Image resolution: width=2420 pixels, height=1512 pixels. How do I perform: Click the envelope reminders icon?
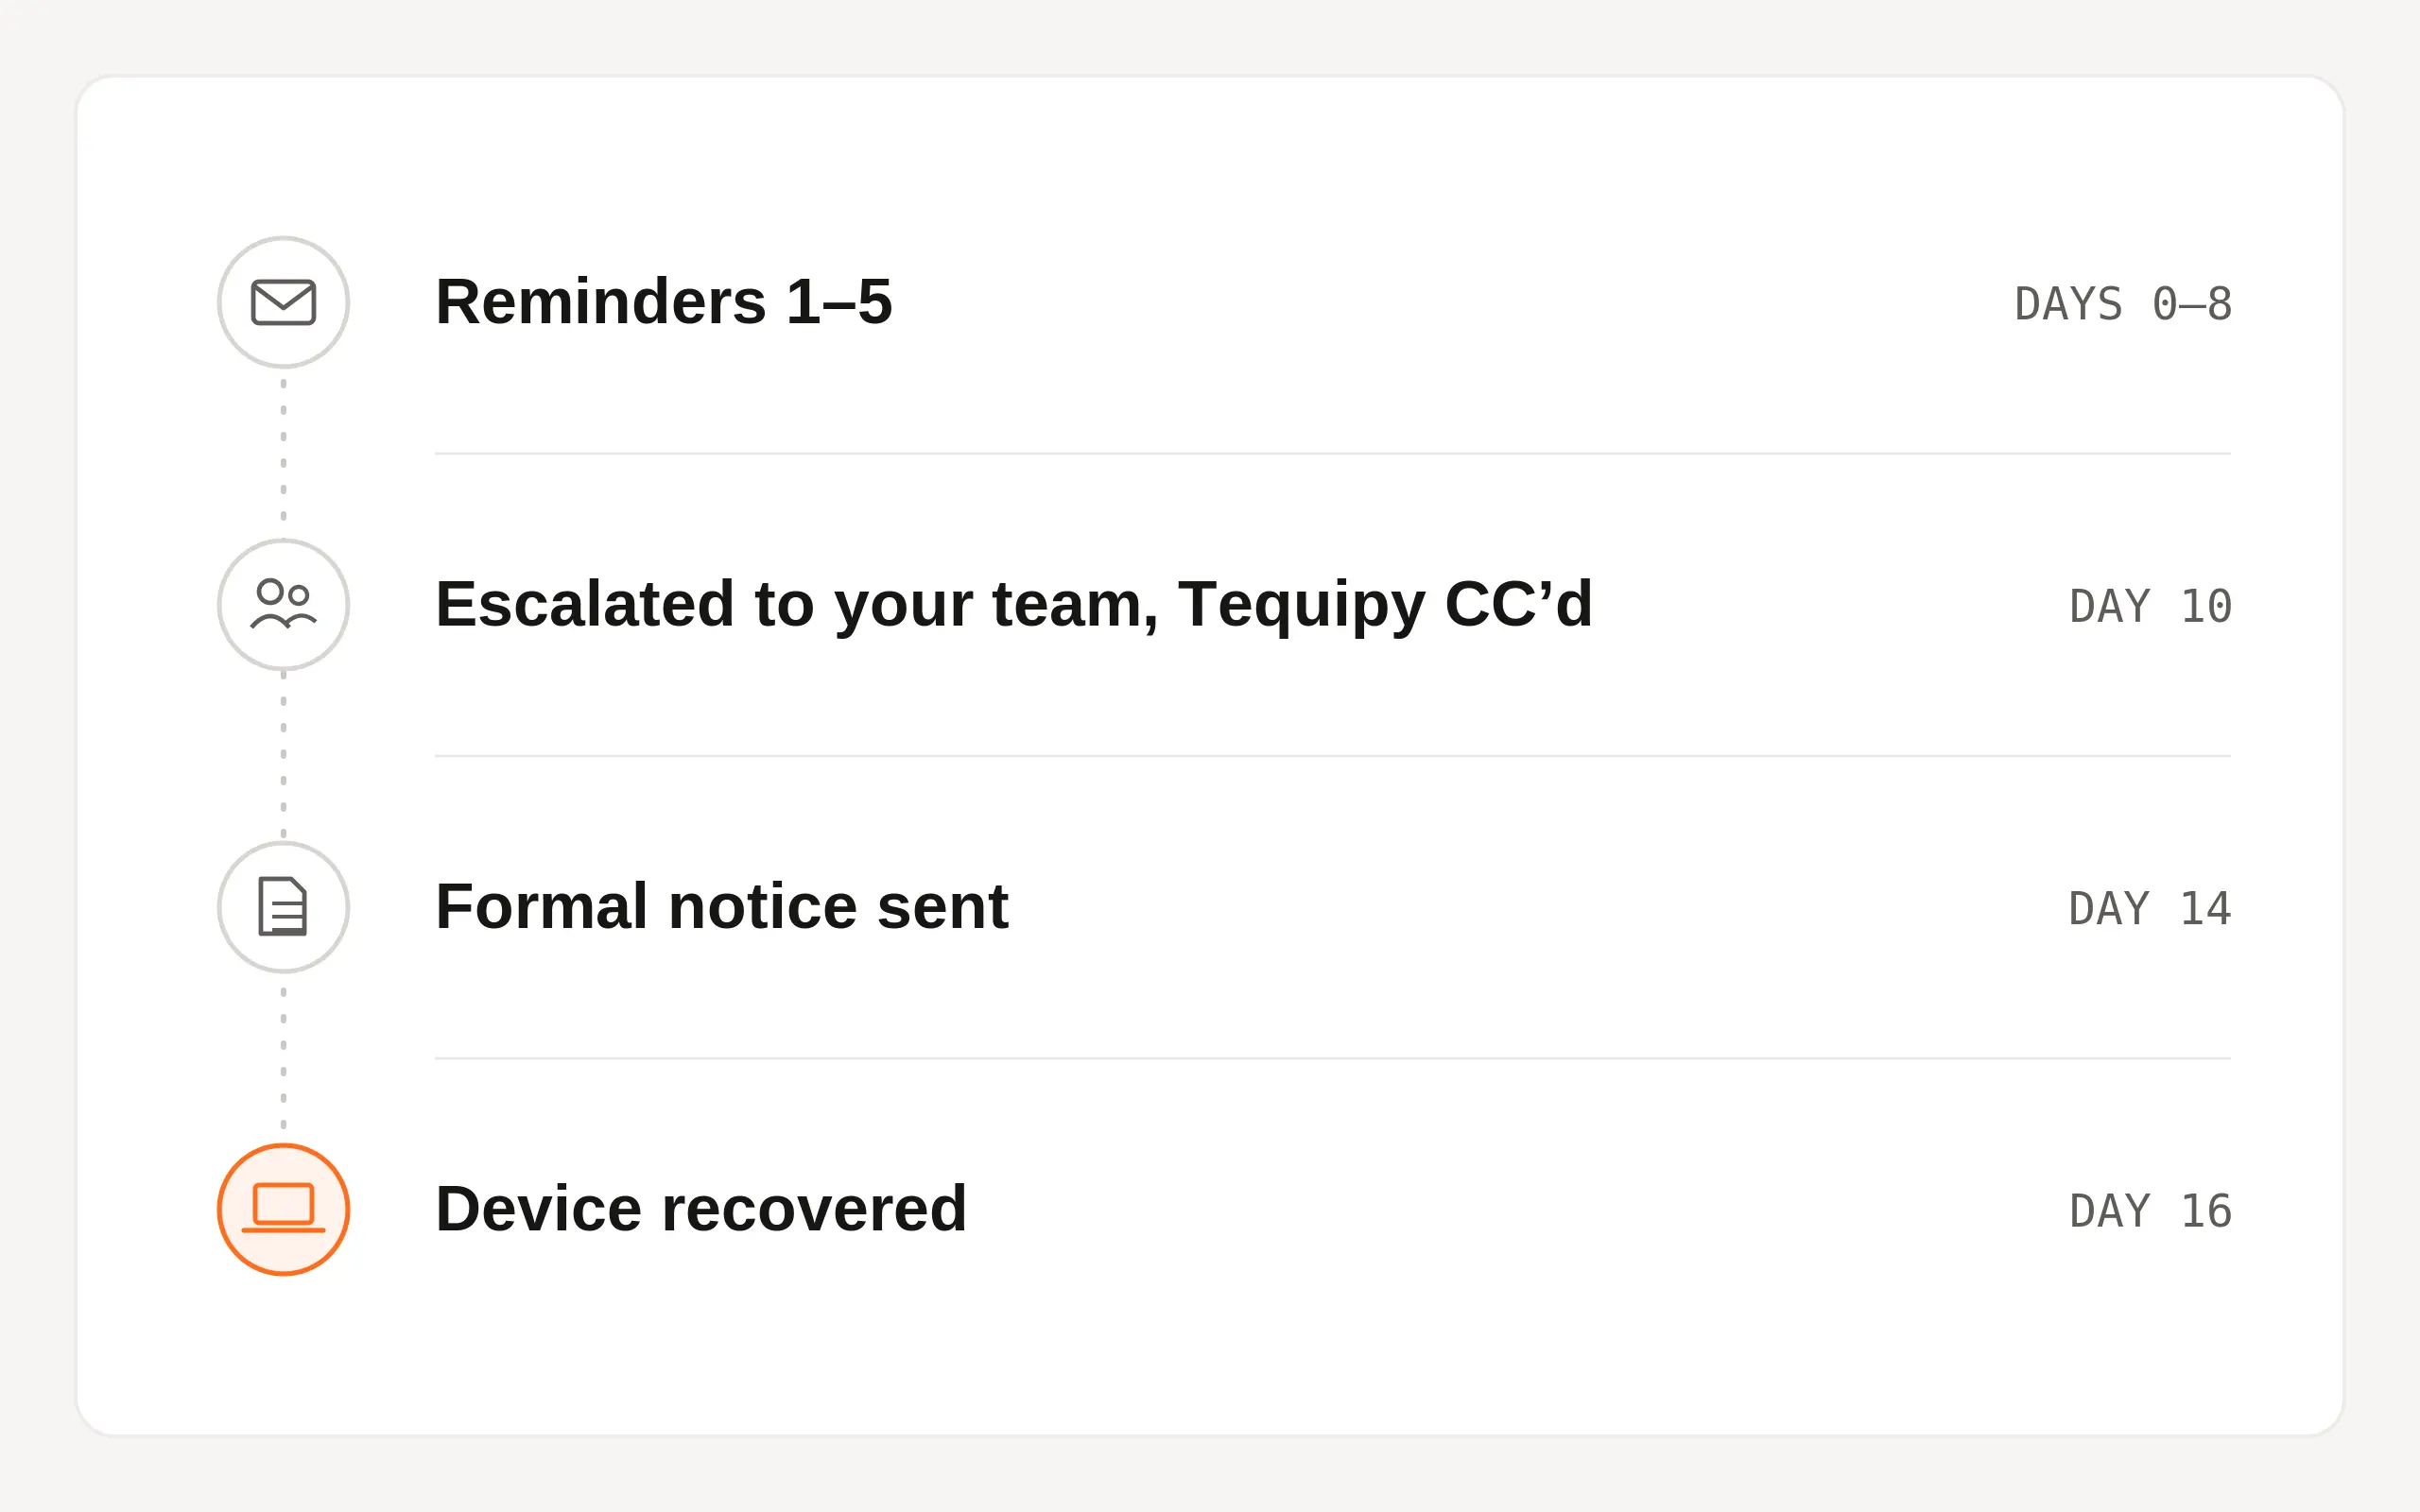(283, 302)
